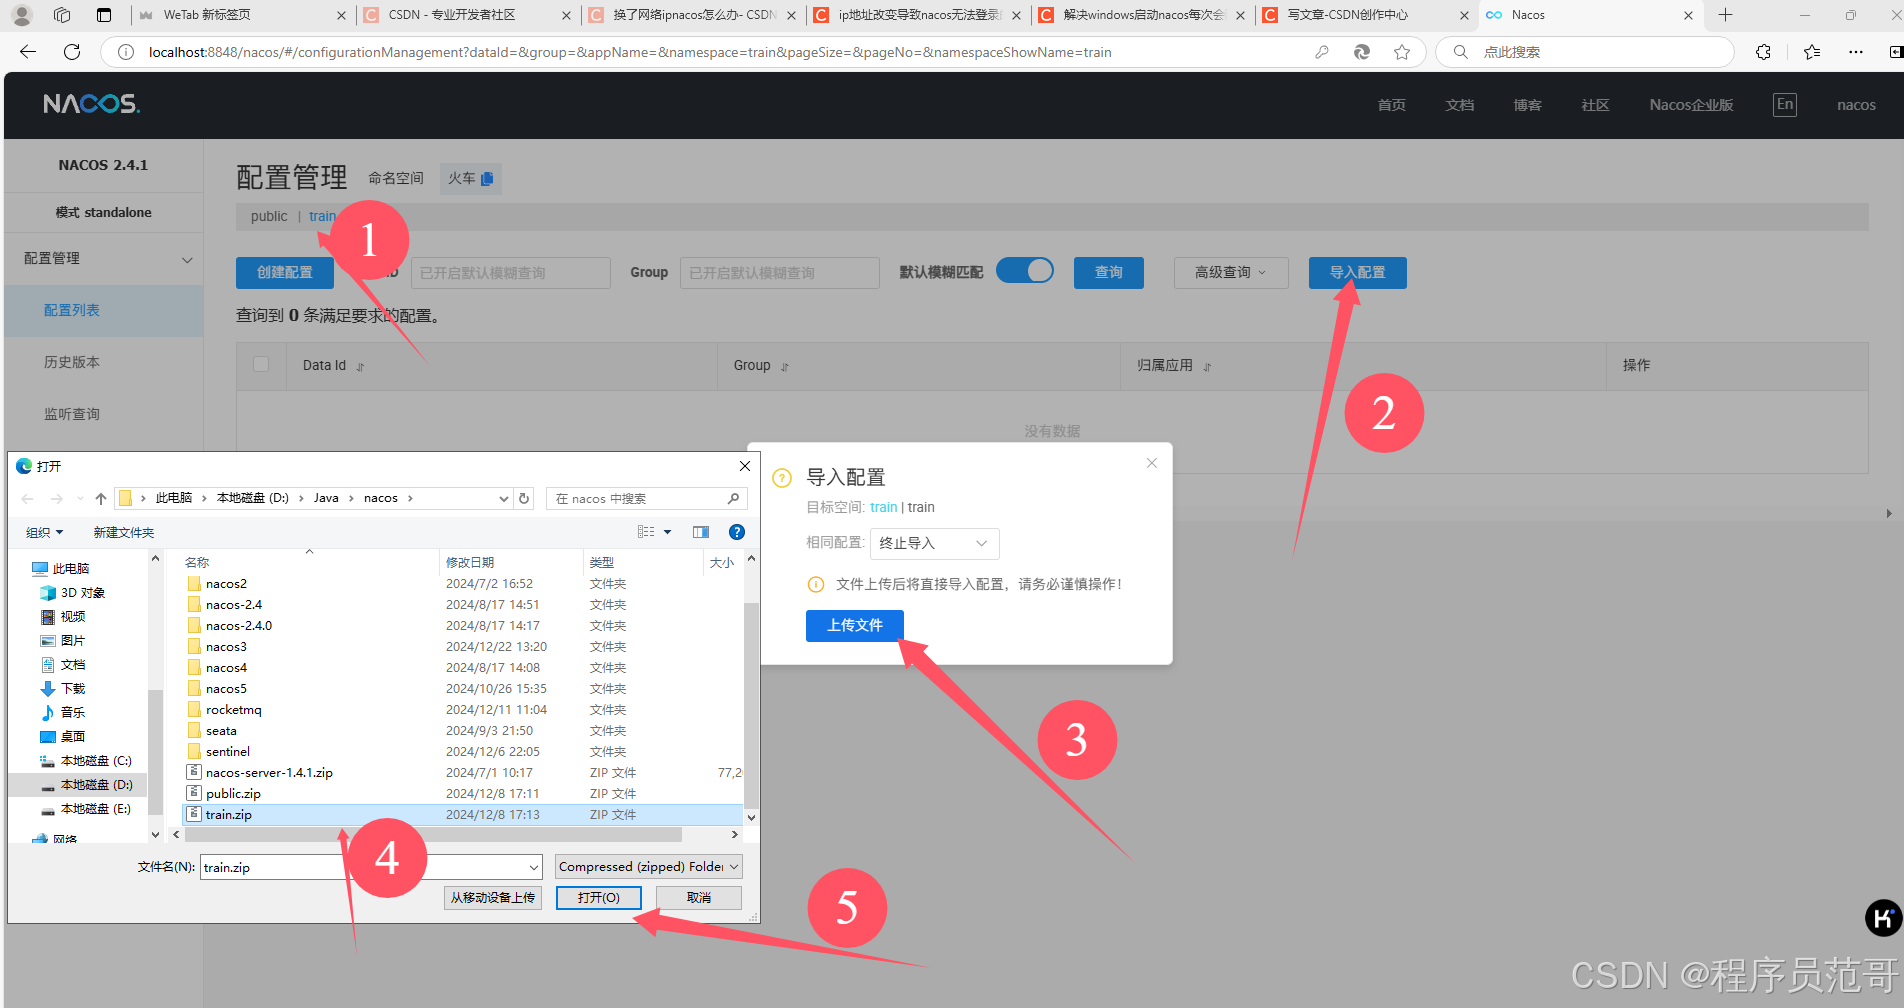
Task: Open 高级查询 dropdown
Action: pyautogui.click(x=1231, y=272)
